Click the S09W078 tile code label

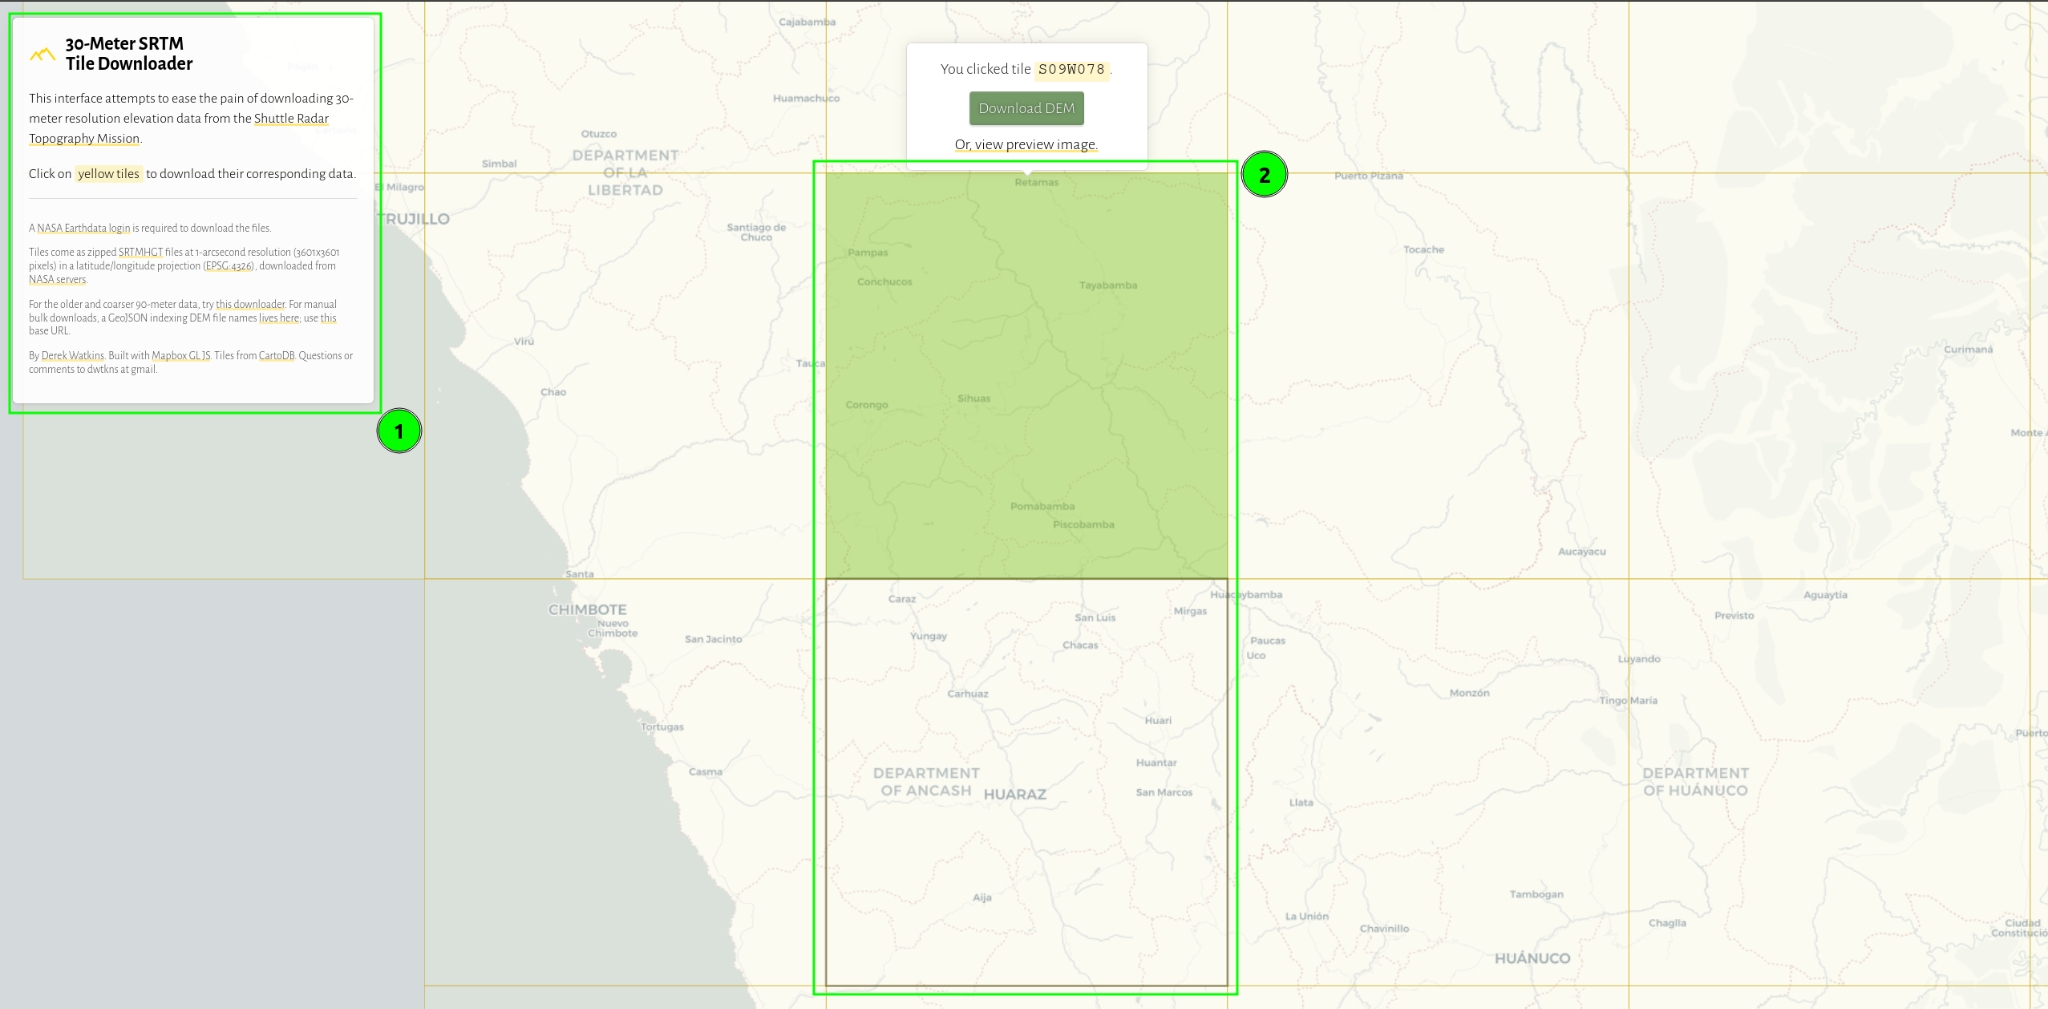click(x=1071, y=69)
